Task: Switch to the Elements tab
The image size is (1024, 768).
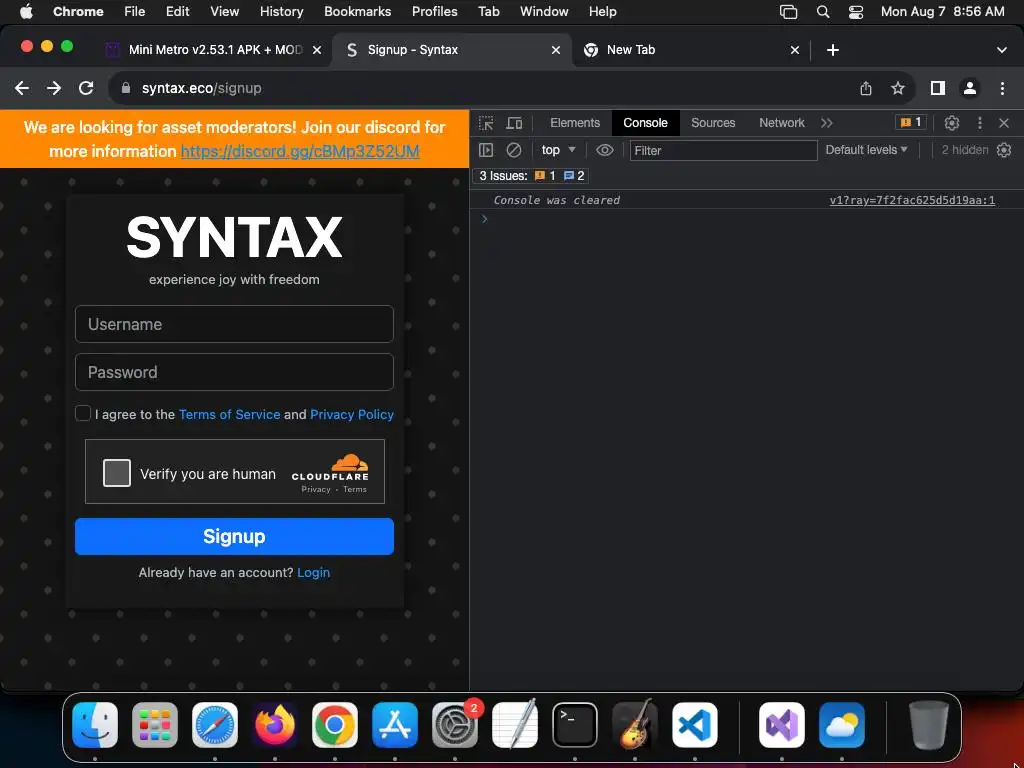Action: point(575,123)
